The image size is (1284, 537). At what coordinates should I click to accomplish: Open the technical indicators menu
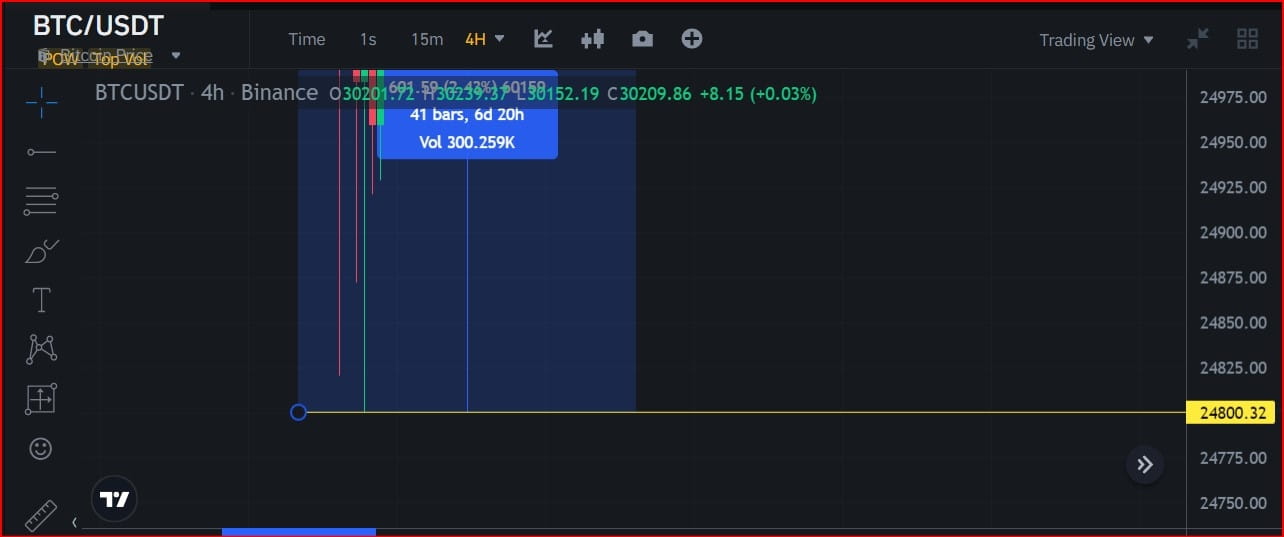543,39
